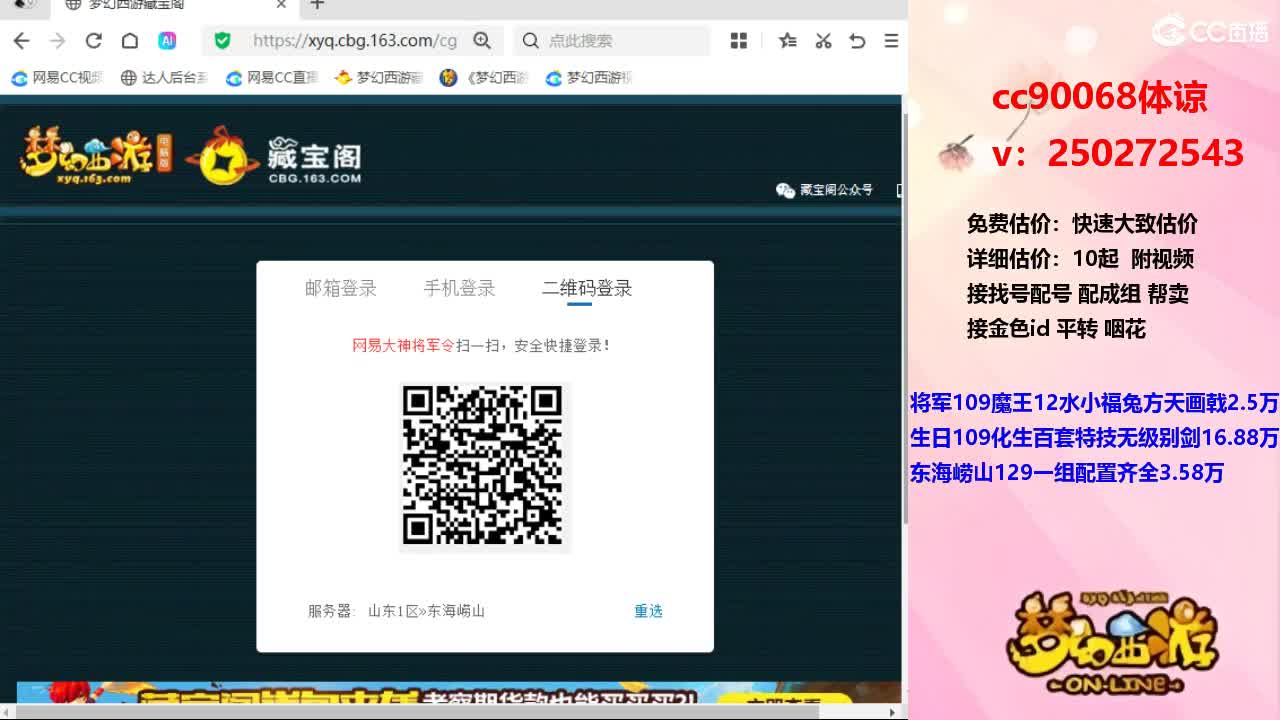This screenshot has height=720, width=1280.
Task: Select the 二维码登录 tab
Action: pyautogui.click(x=587, y=289)
